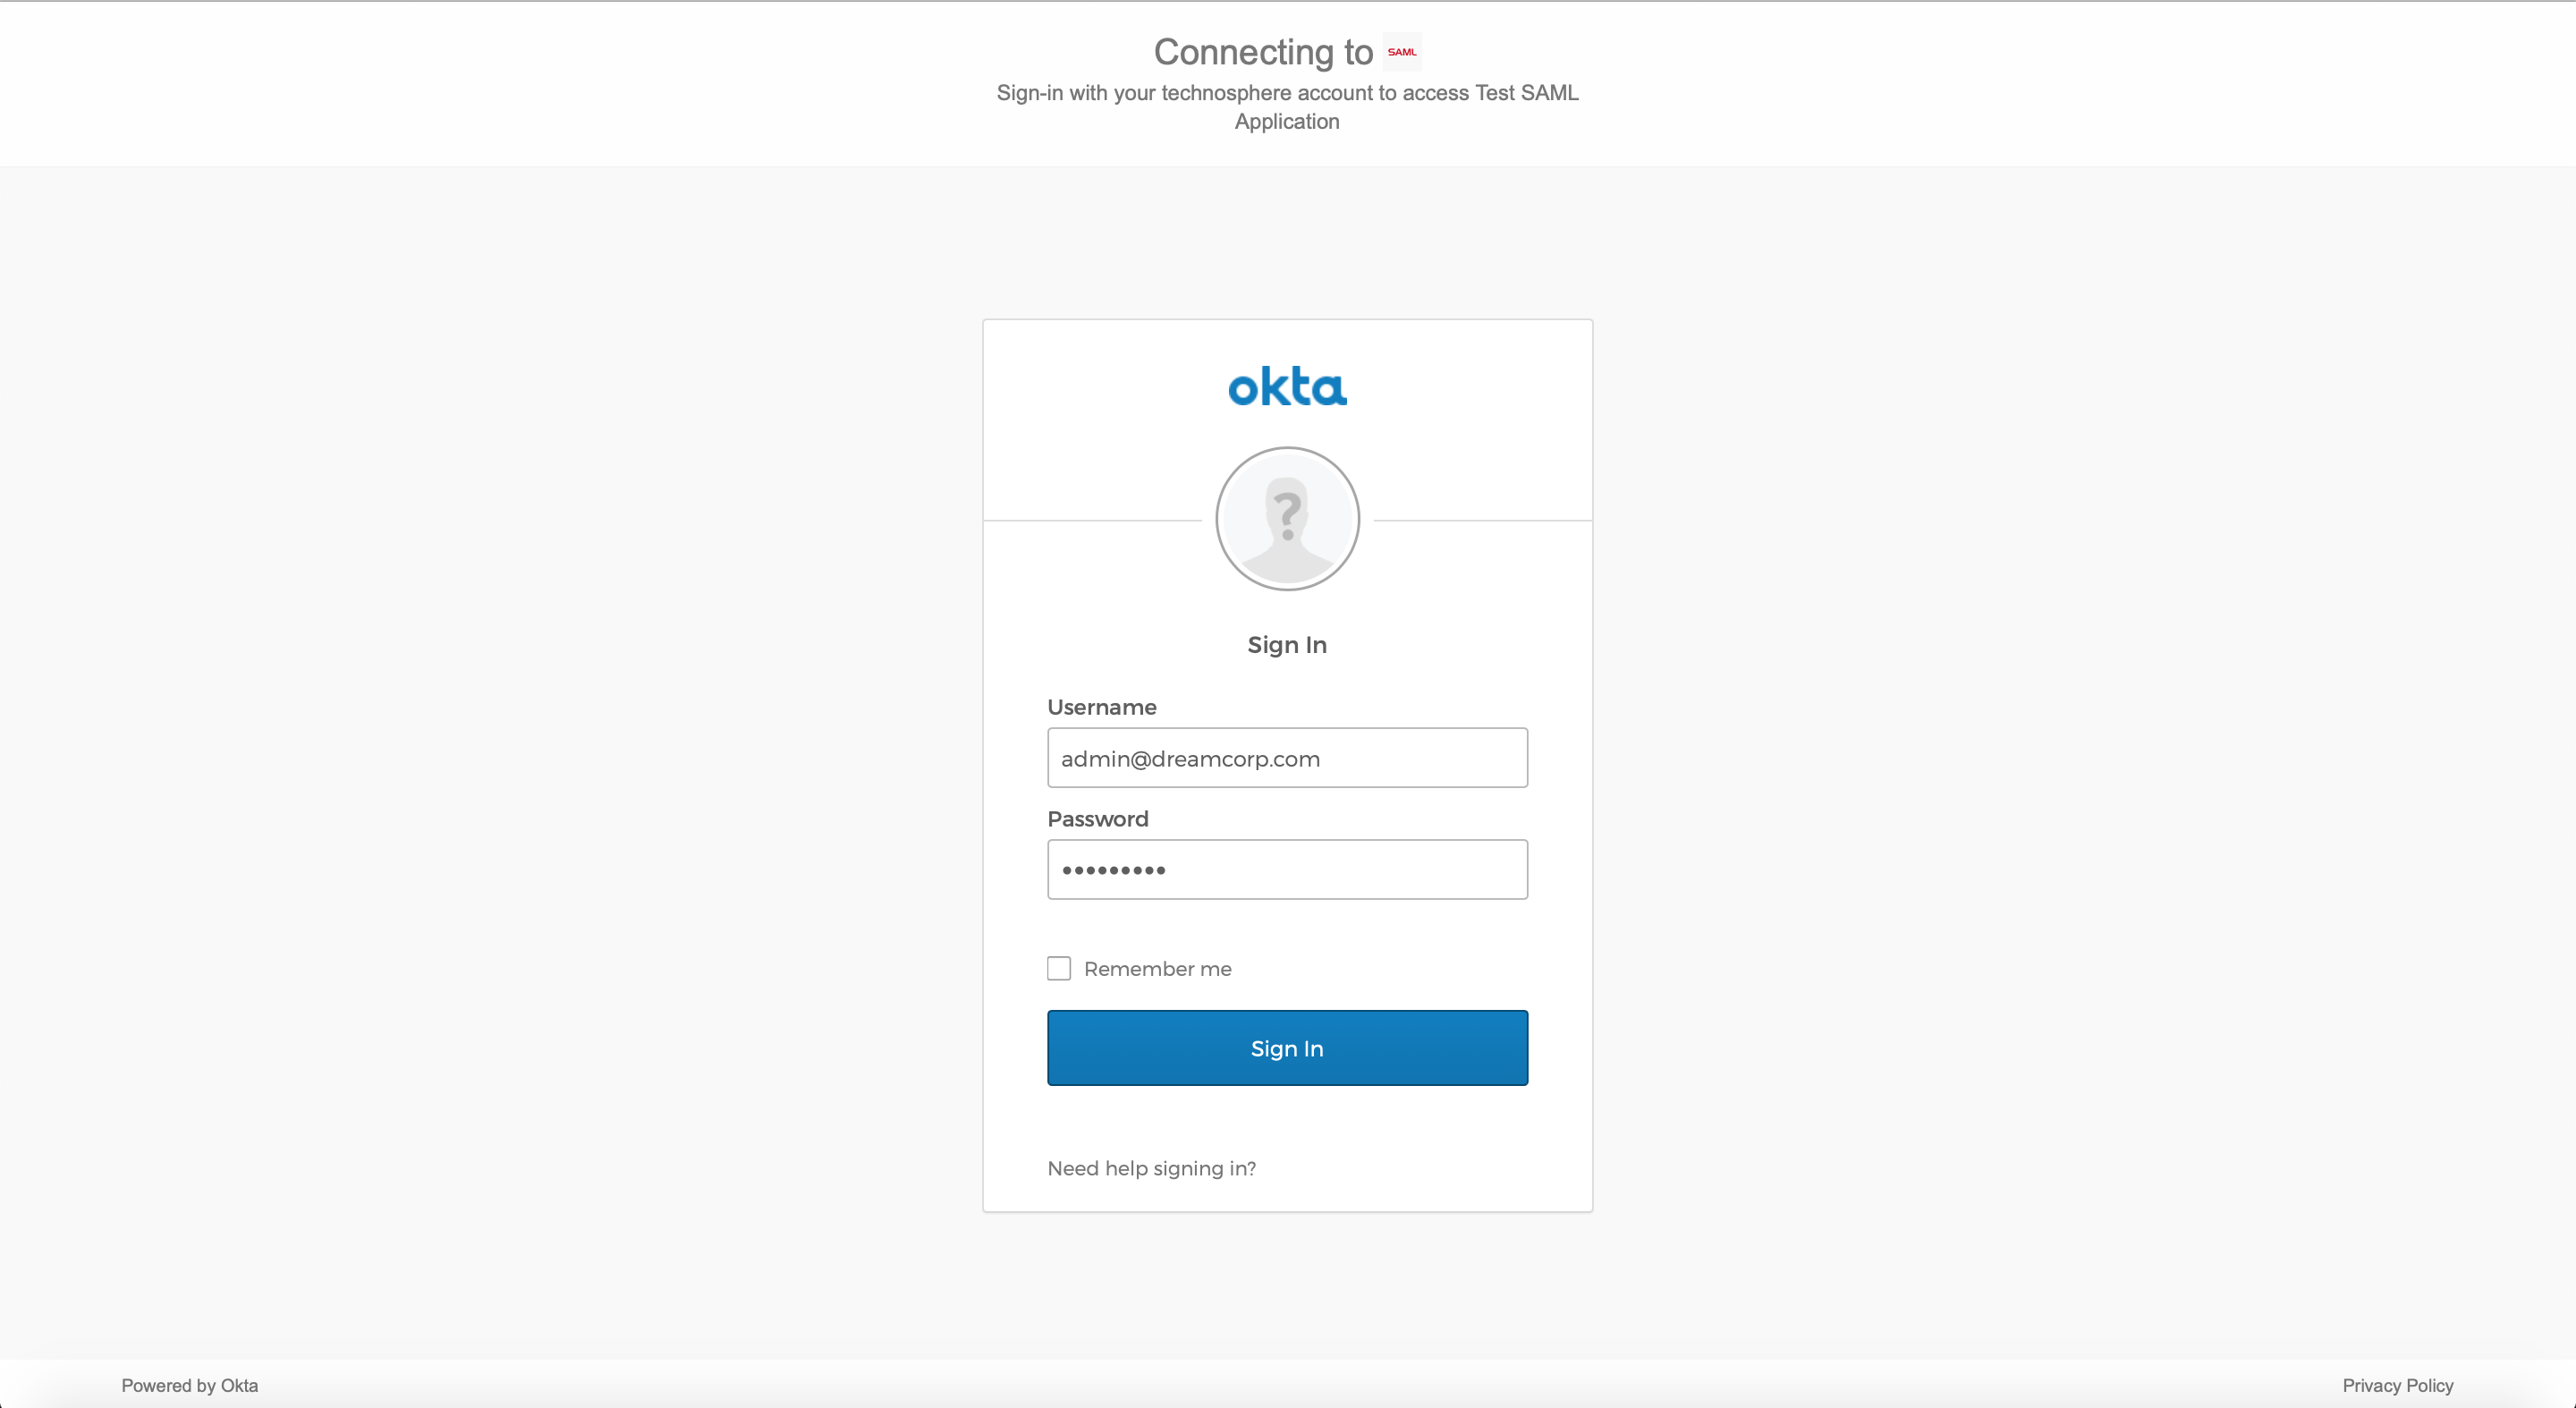2576x1408 pixels.
Task: Click the "Connecting to" page heading
Action: (1263, 52)
